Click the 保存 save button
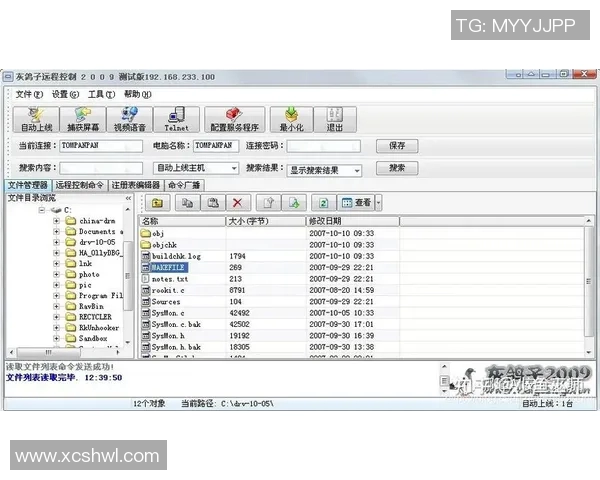 tap(397, 146)
